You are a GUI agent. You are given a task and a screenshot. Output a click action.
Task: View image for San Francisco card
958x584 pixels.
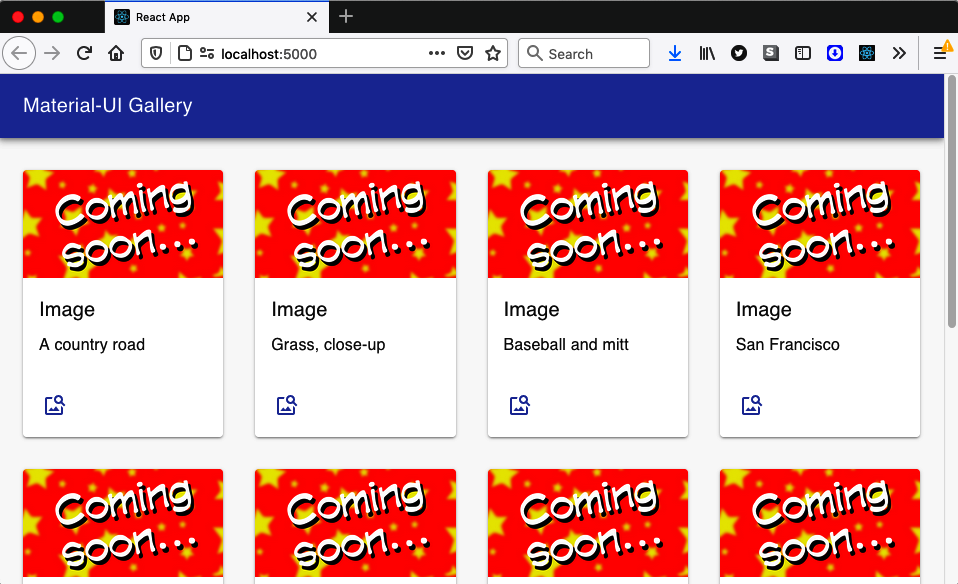click(751, 405)
